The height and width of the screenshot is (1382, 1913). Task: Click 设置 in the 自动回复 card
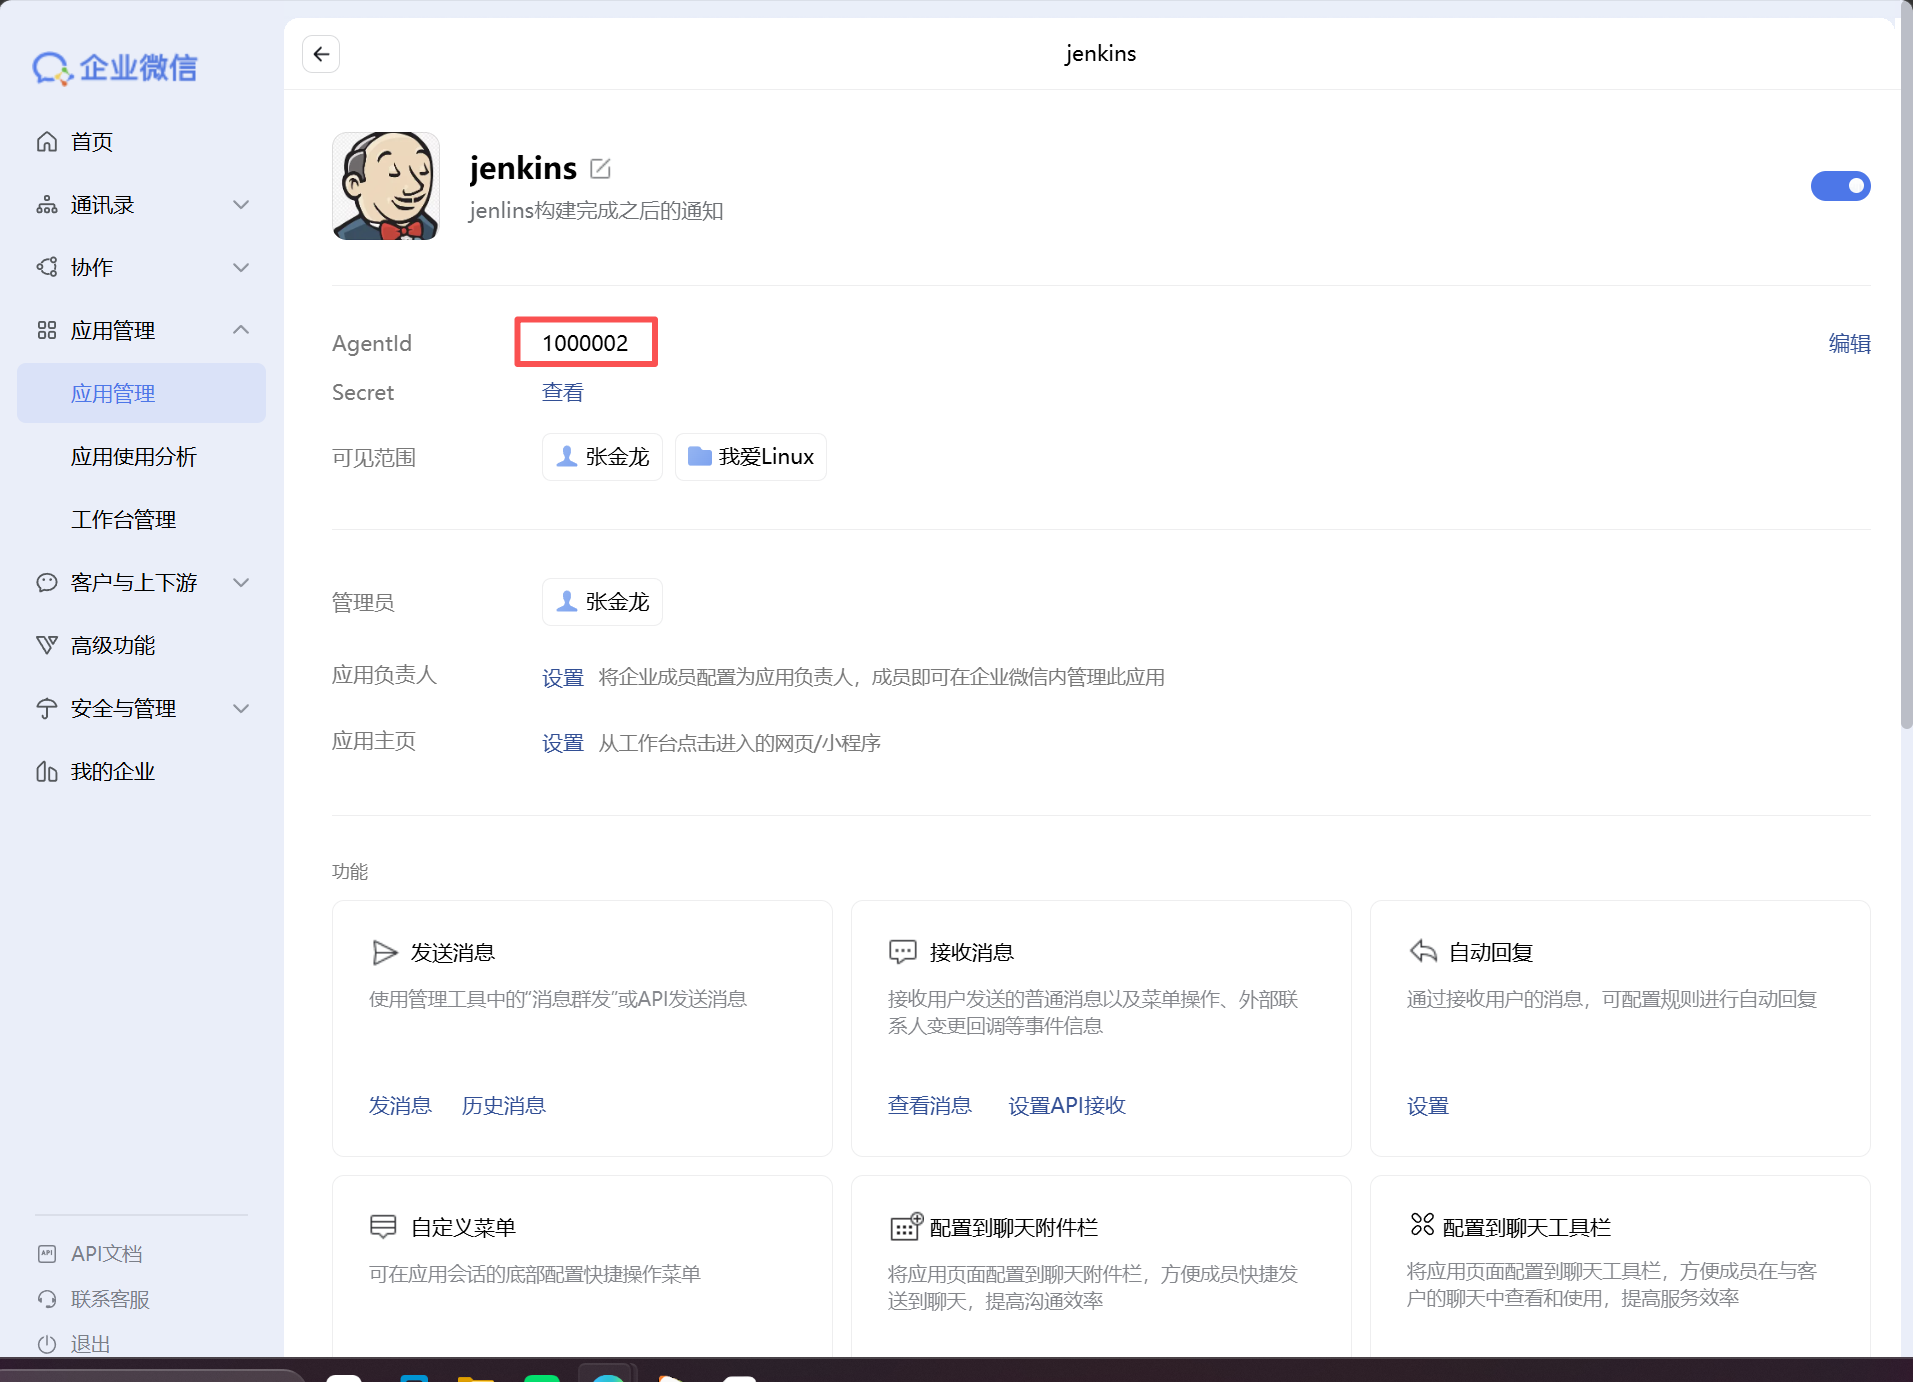[x=1428, y=1106]
